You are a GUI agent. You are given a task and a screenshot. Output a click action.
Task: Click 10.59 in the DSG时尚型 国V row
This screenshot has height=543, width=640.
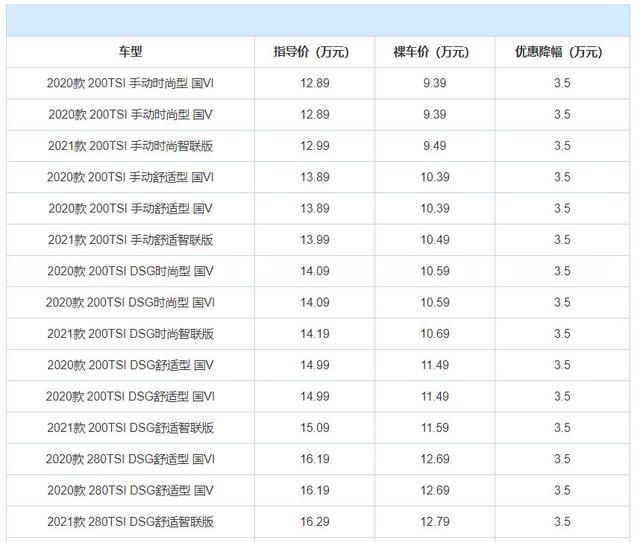[435, 271]
